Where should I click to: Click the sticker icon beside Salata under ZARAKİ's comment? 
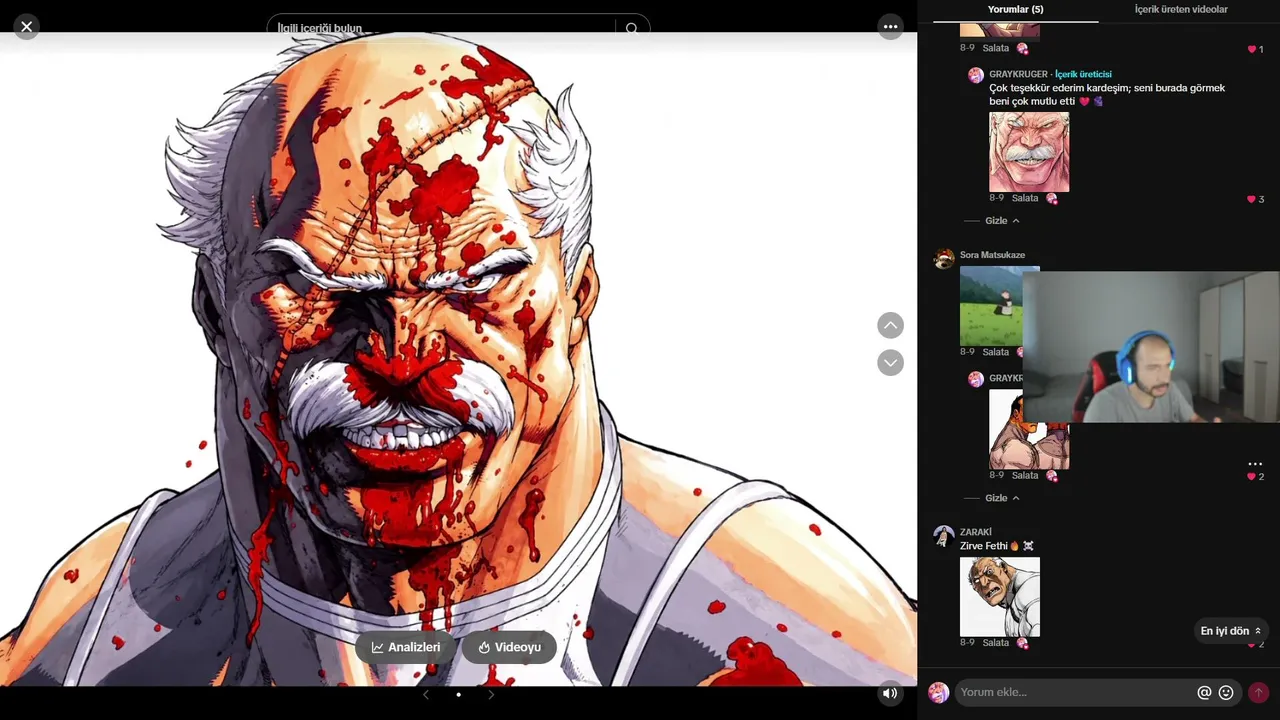(1022, 643)
